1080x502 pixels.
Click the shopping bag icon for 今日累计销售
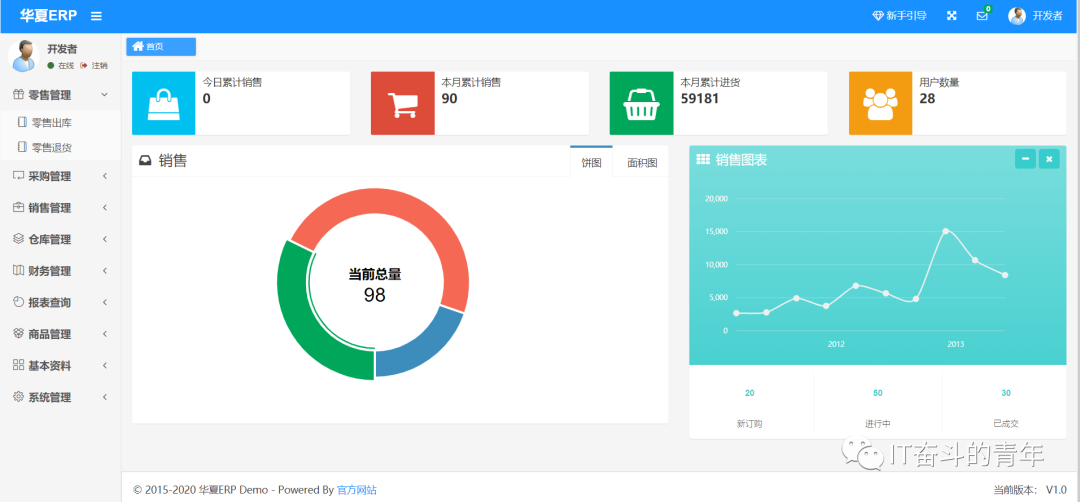[x=164, y=103]
